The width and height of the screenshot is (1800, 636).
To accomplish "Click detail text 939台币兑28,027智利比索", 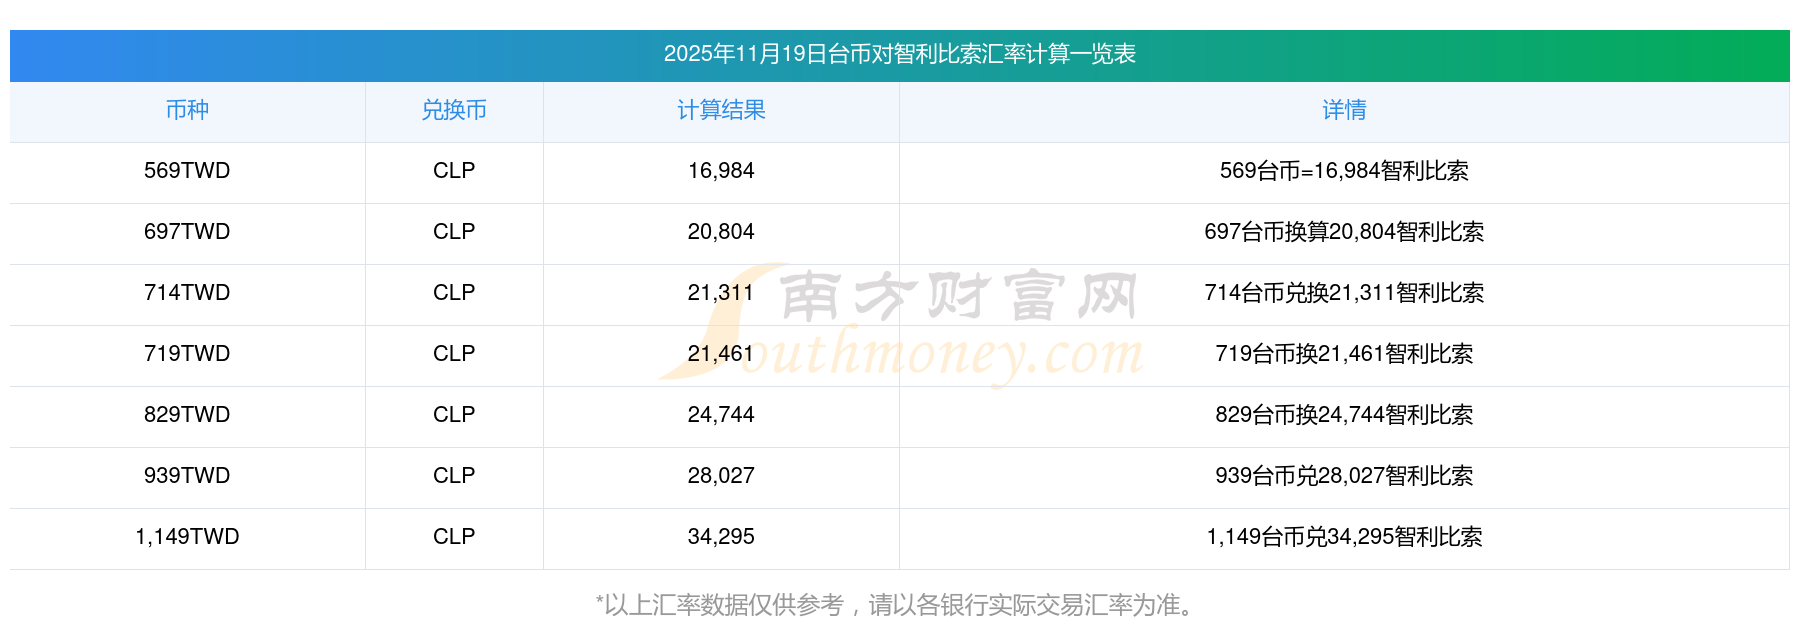I will (x=1344, y=476).
